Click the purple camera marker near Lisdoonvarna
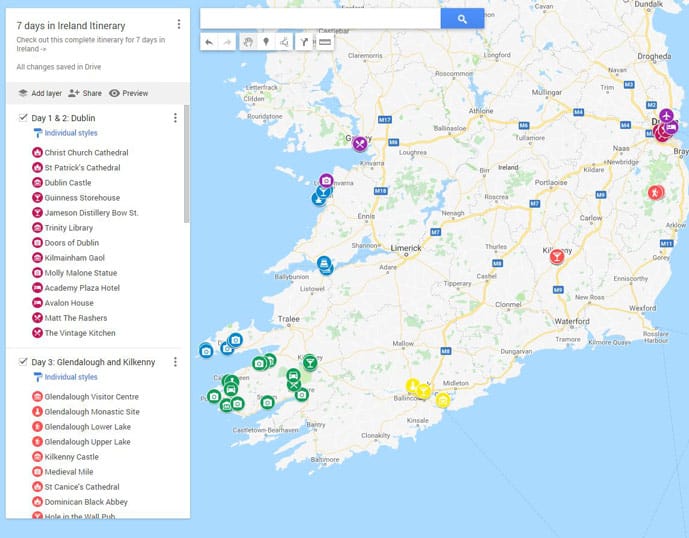The height and width of the screenshot is (538, 689). pyautogui.click(x=326, y=180)
